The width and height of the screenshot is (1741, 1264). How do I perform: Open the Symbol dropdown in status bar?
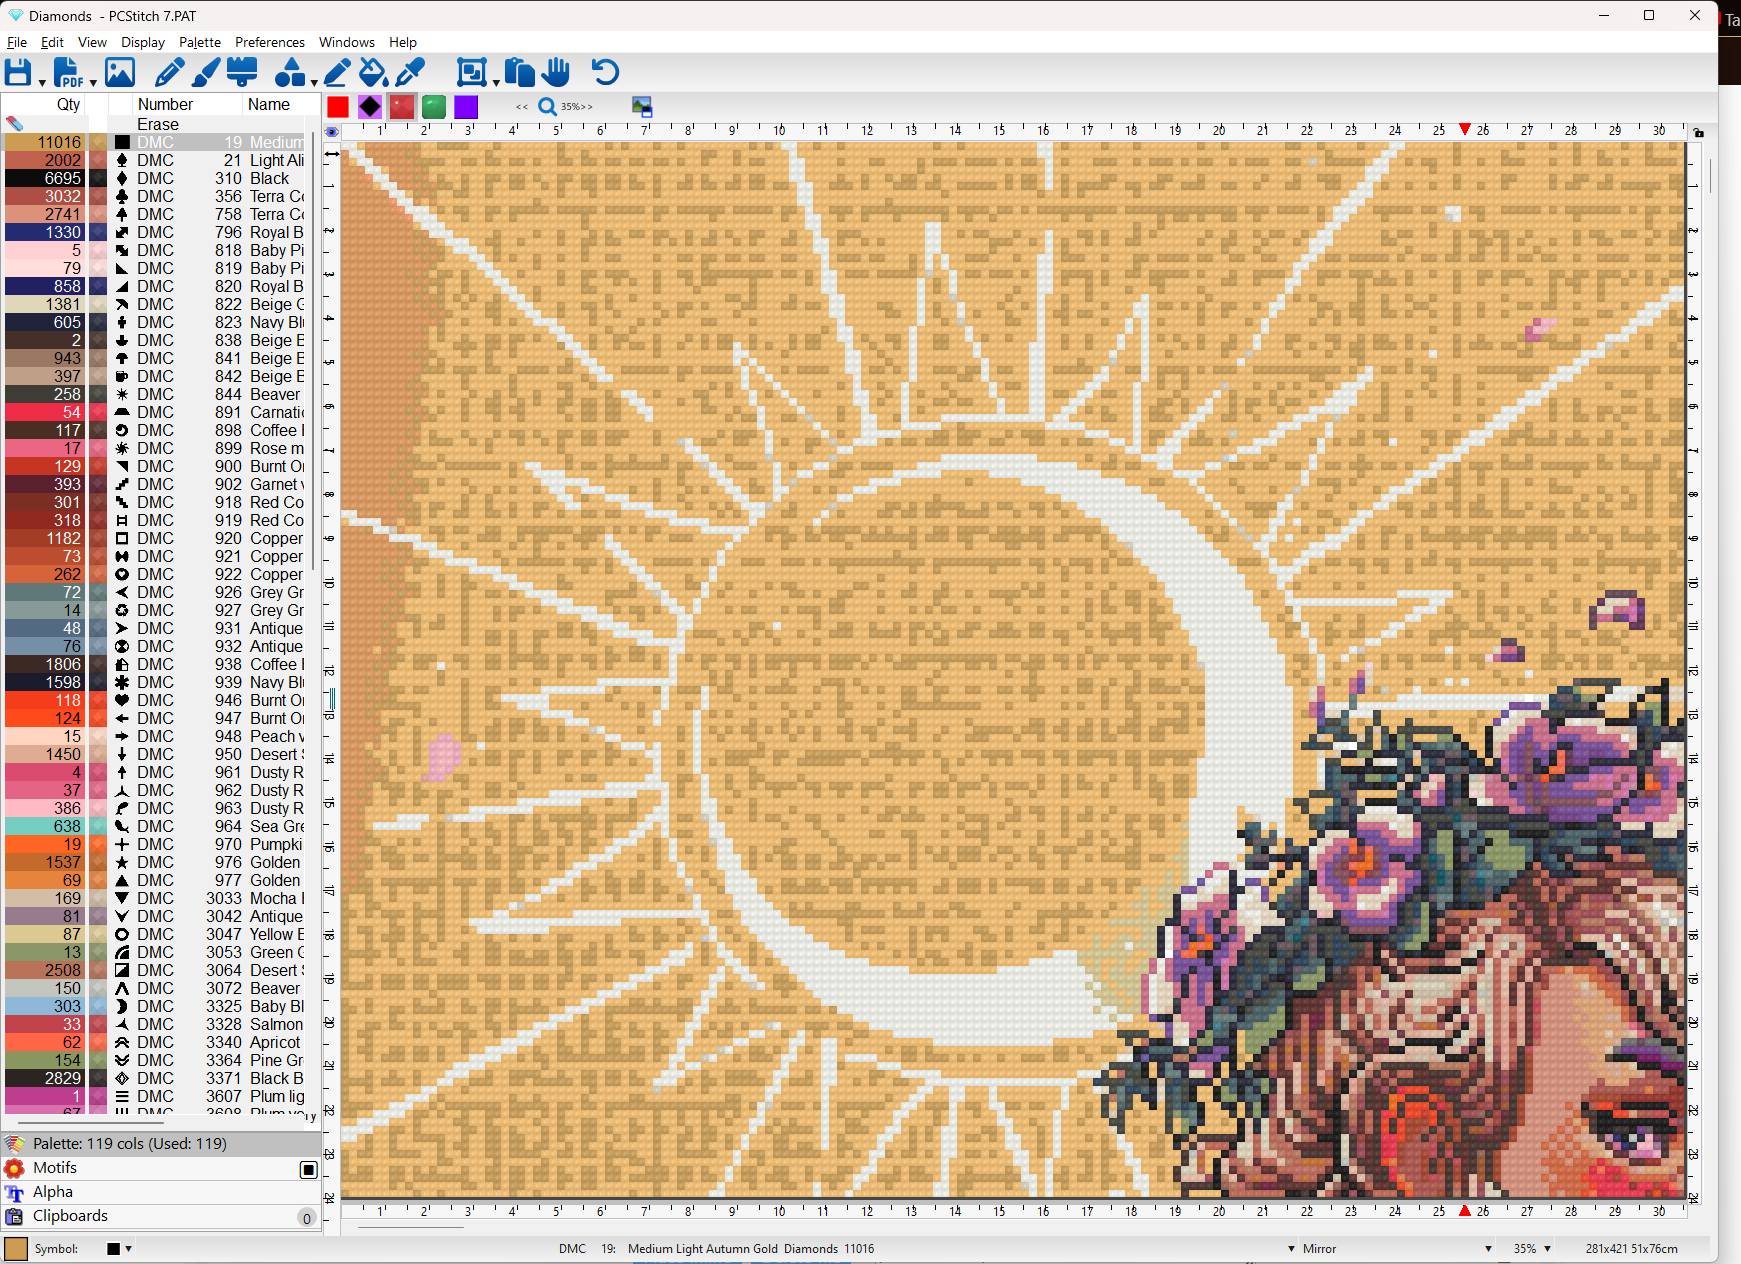128,1249
